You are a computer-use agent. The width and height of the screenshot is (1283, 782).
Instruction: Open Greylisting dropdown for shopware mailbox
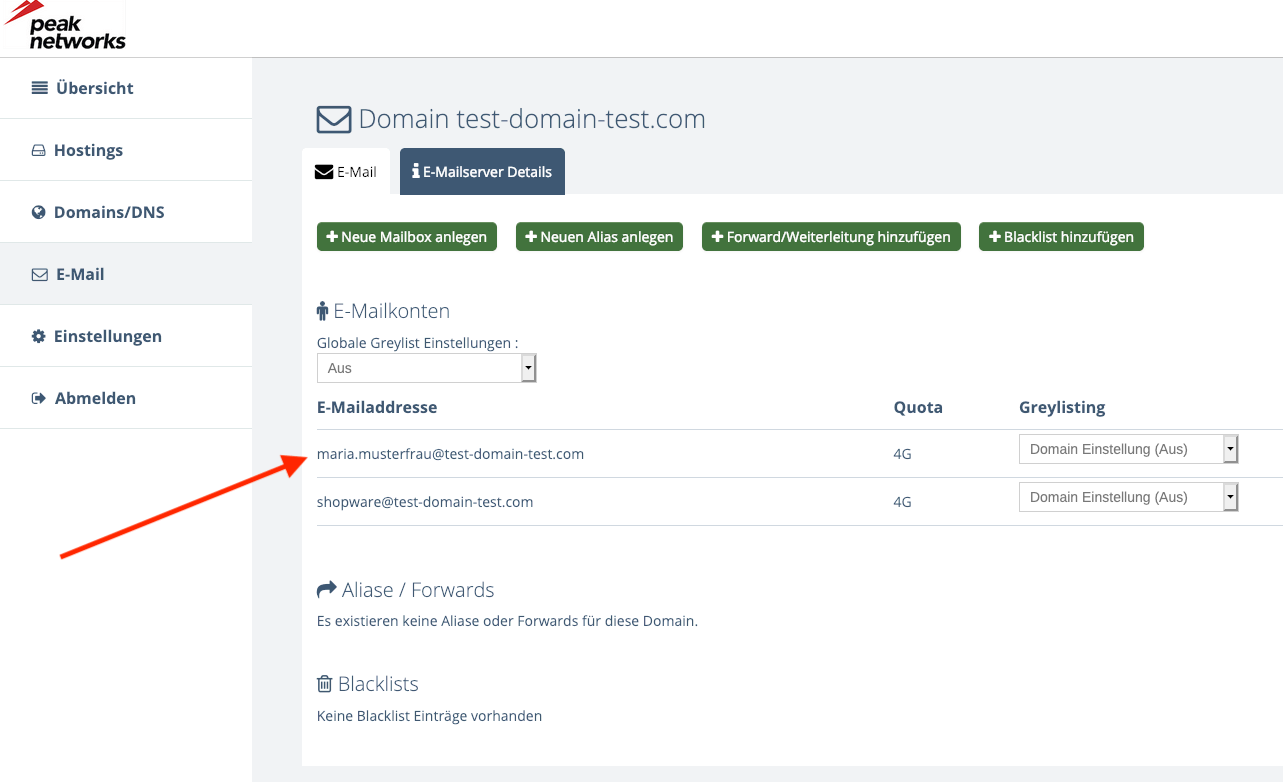(1128, 498)
